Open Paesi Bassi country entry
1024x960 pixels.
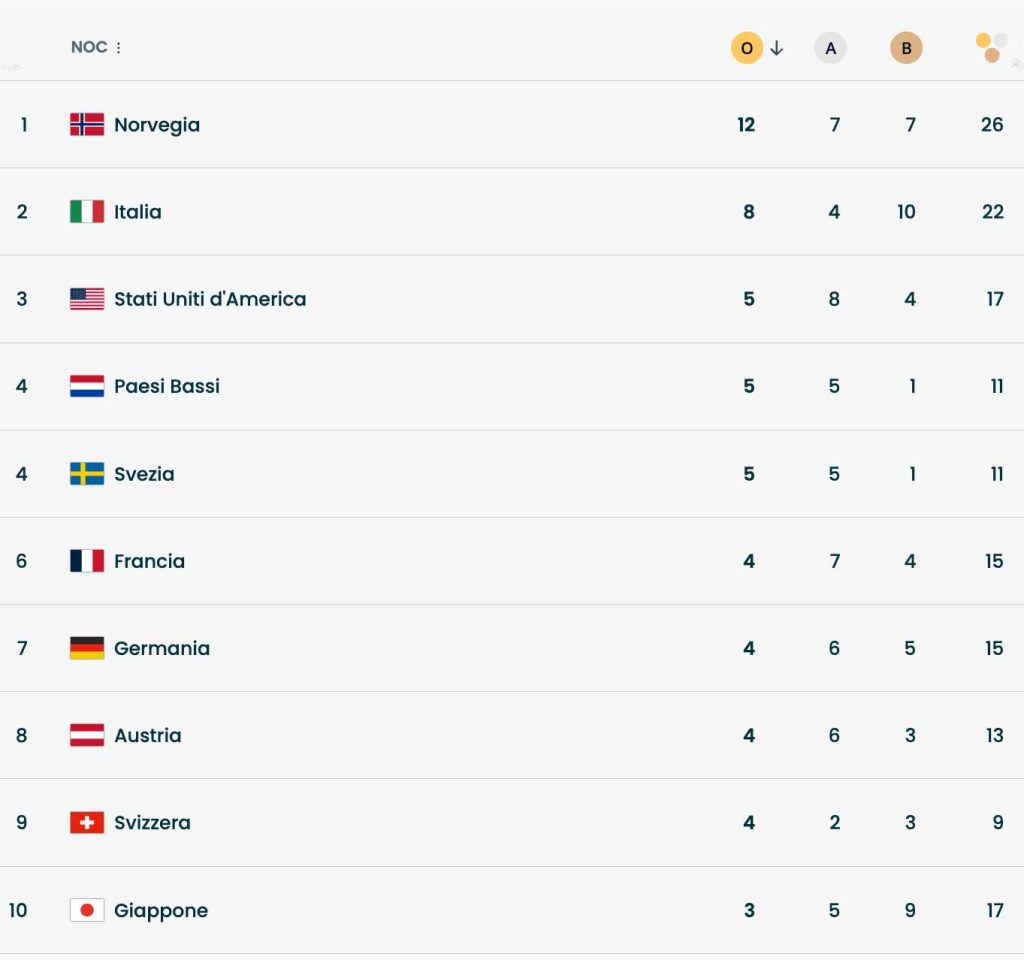(167, 386)
